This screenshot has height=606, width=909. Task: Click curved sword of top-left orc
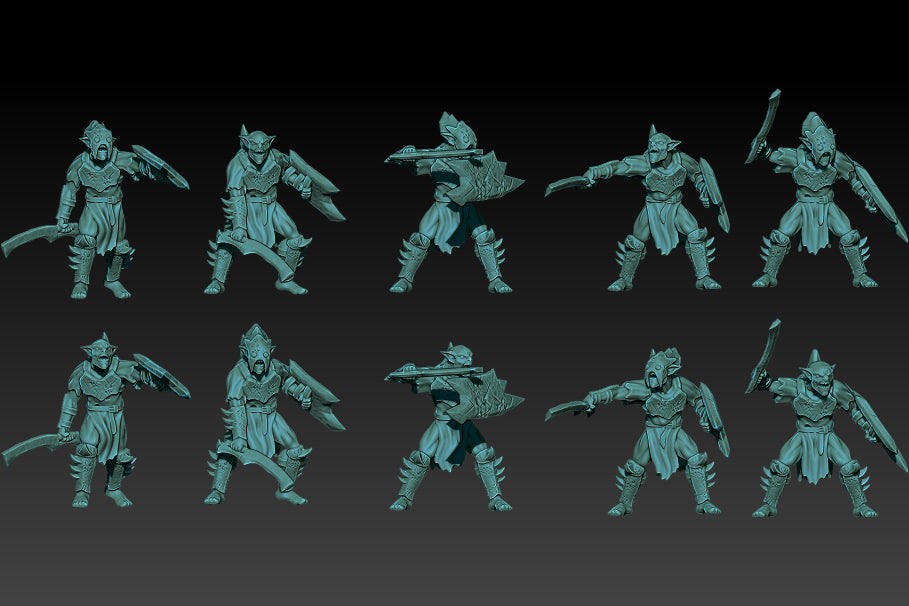coord(30,240)
